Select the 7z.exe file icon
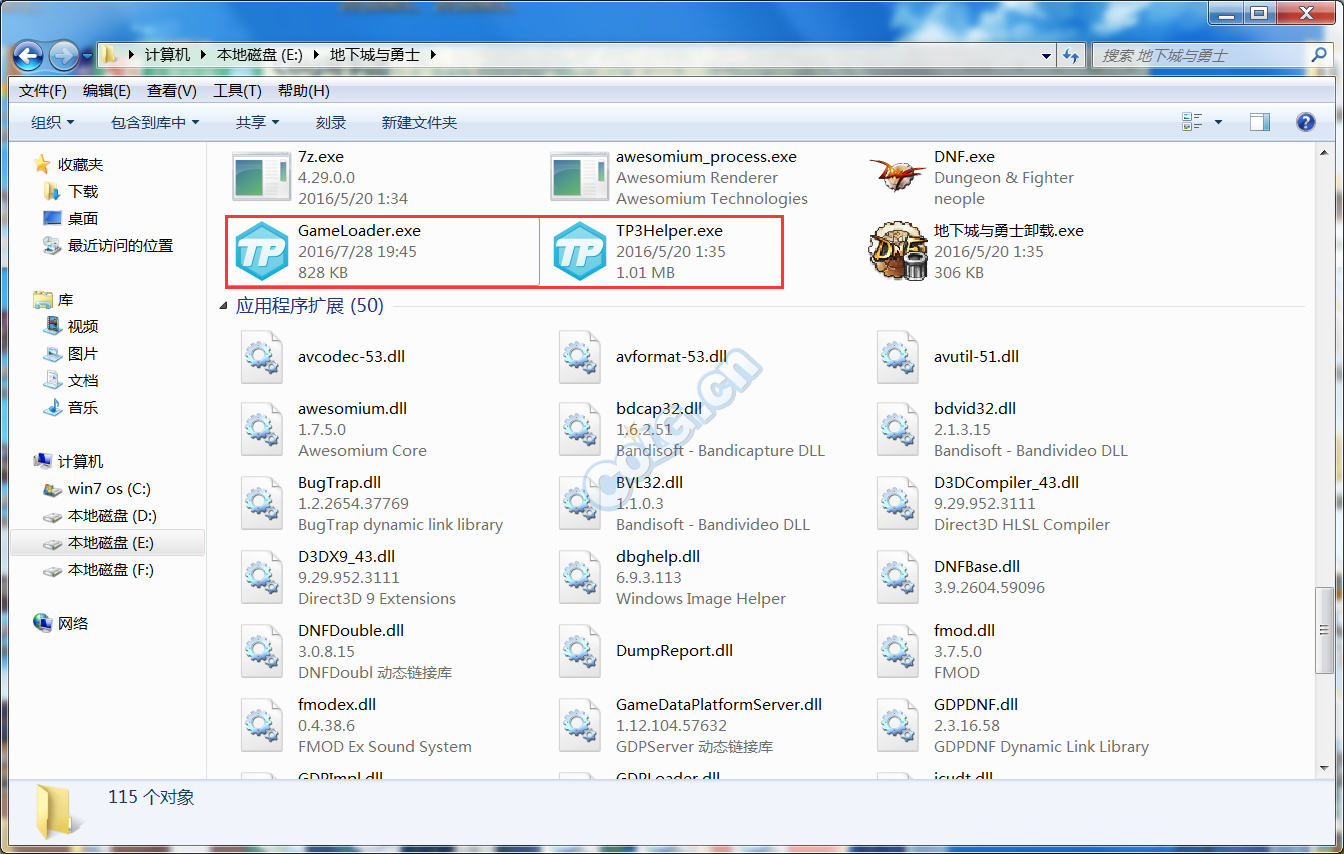This screenshot has height=854, width=1344. point(262,177)
